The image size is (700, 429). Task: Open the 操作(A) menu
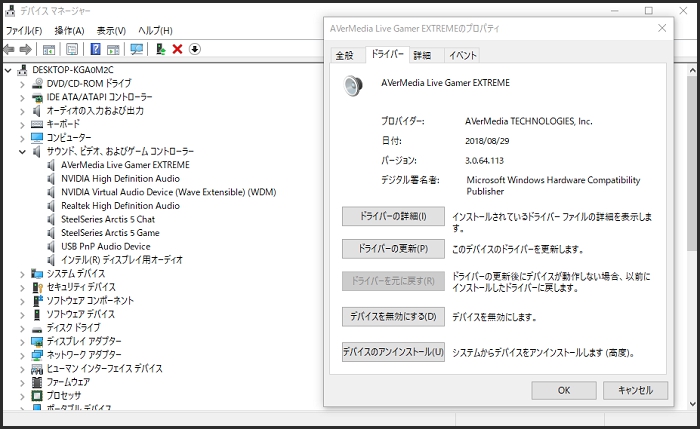69,30
